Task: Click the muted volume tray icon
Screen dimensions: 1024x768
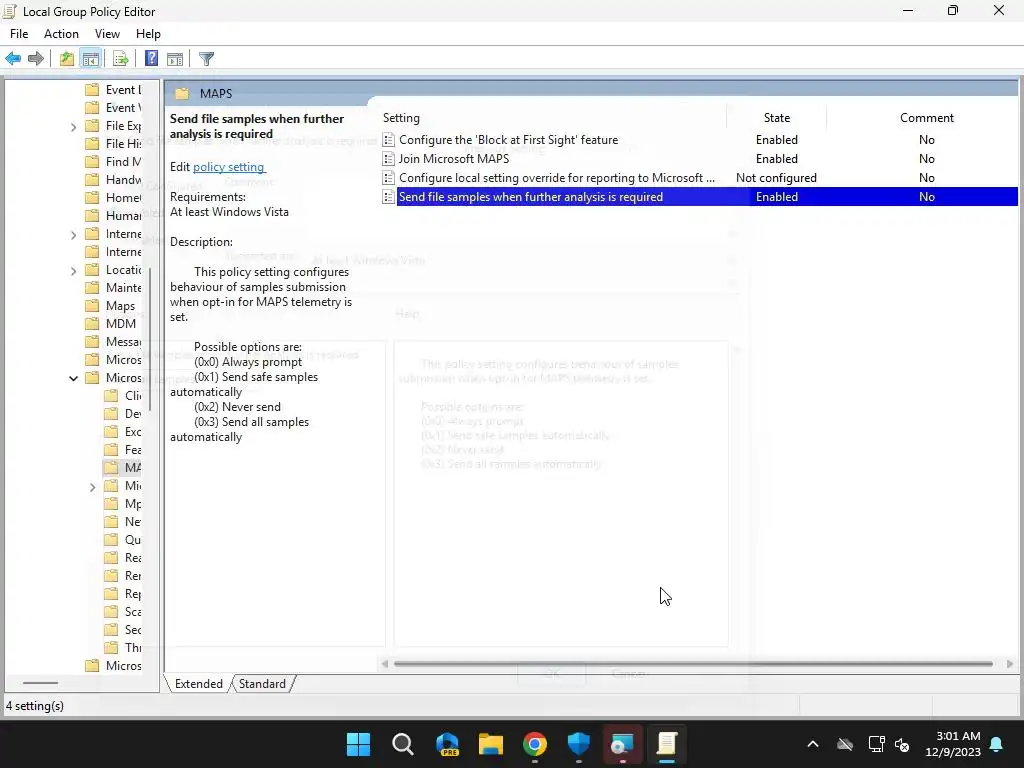Action: pyautogui.click(x=903, y=744)
